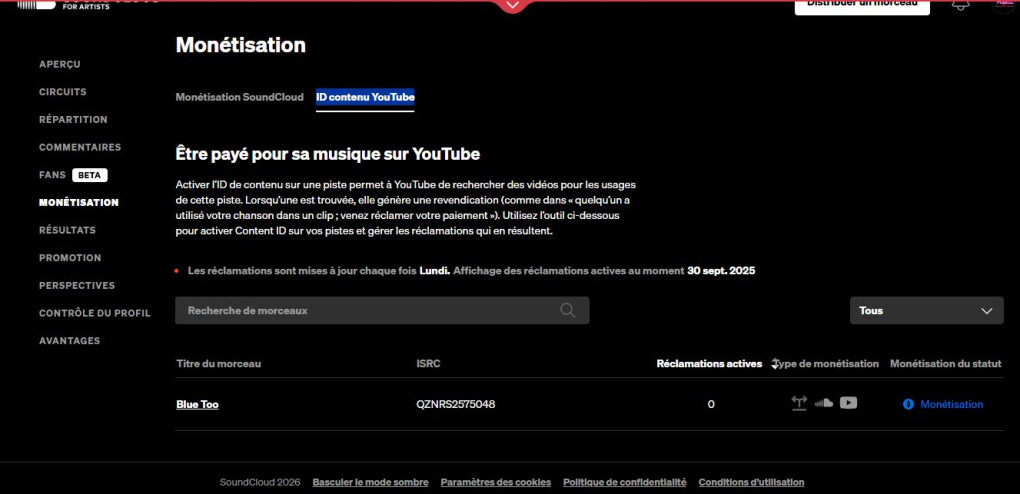Open Conditions d'utilisation link

click(x=751, y=482)
